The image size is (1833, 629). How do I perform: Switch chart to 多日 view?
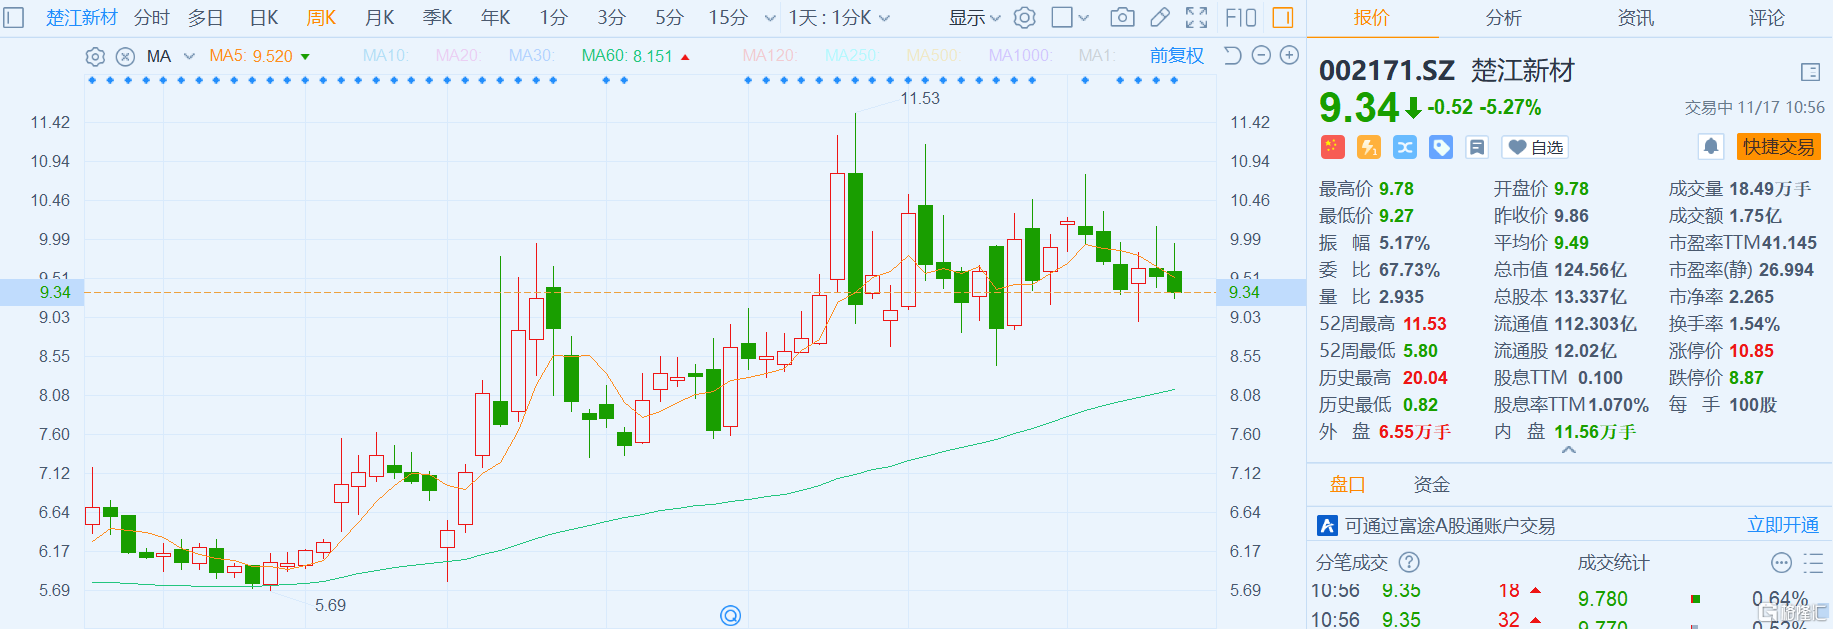(x=206, y=18)
